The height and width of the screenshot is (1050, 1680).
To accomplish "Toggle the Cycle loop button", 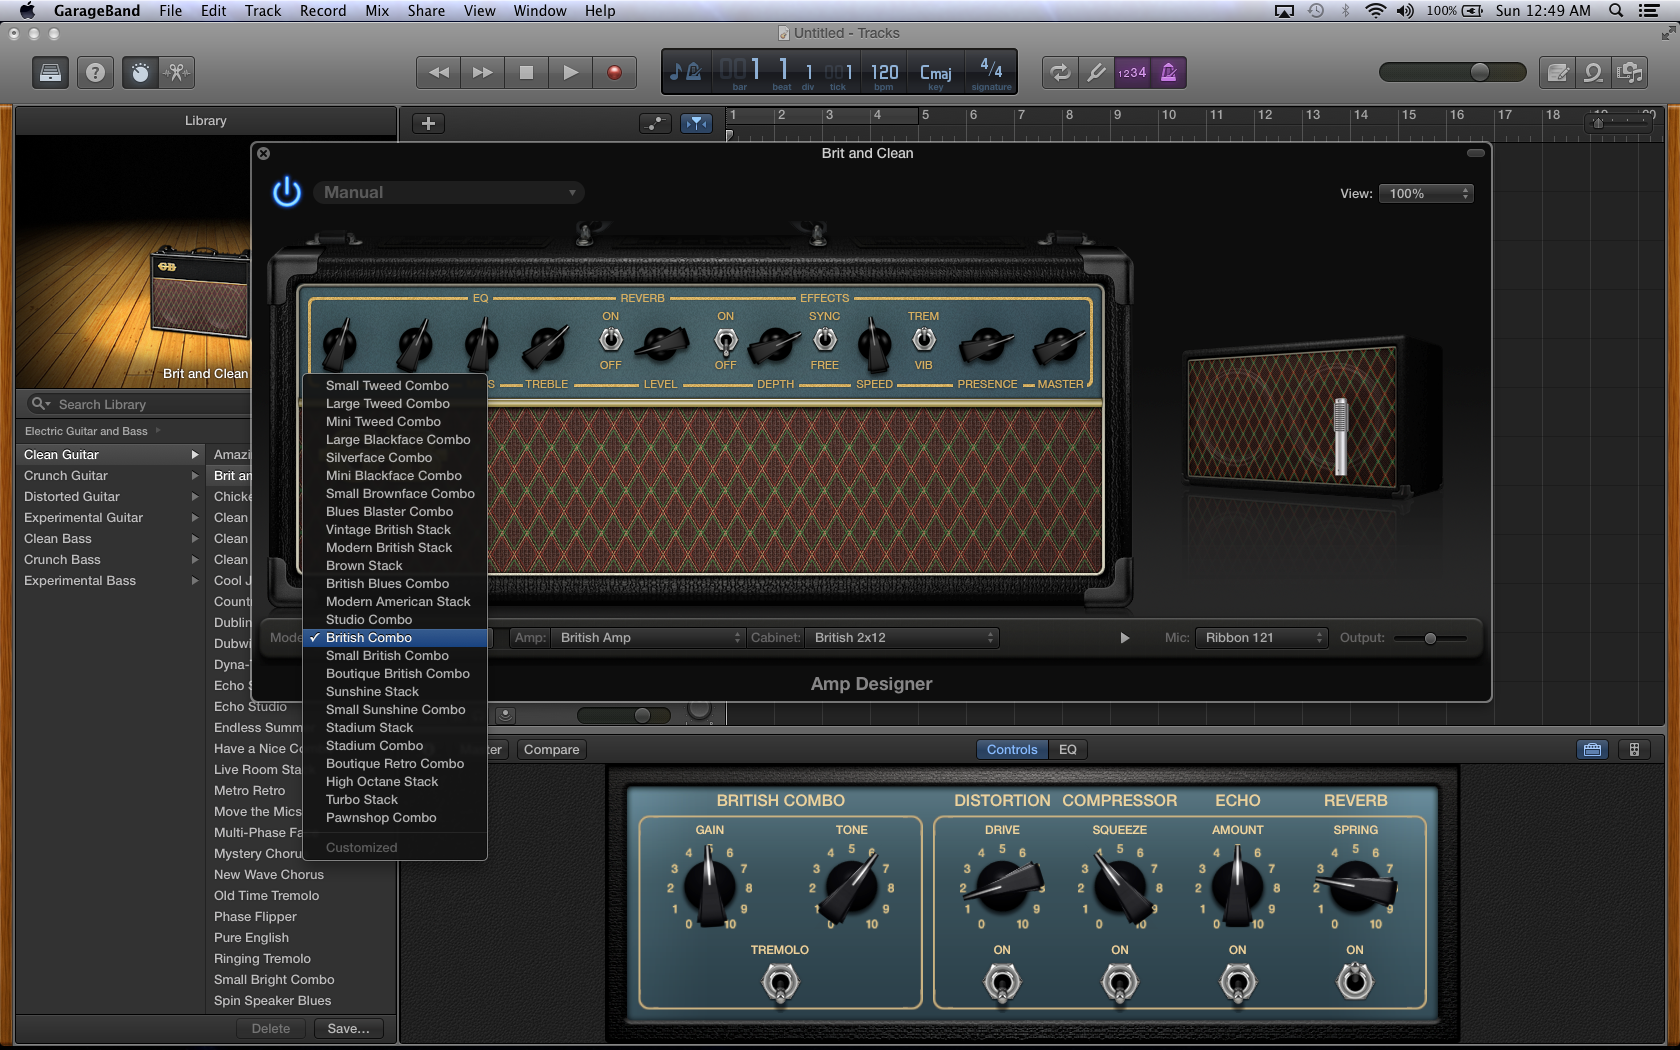I will (1060, 72).
